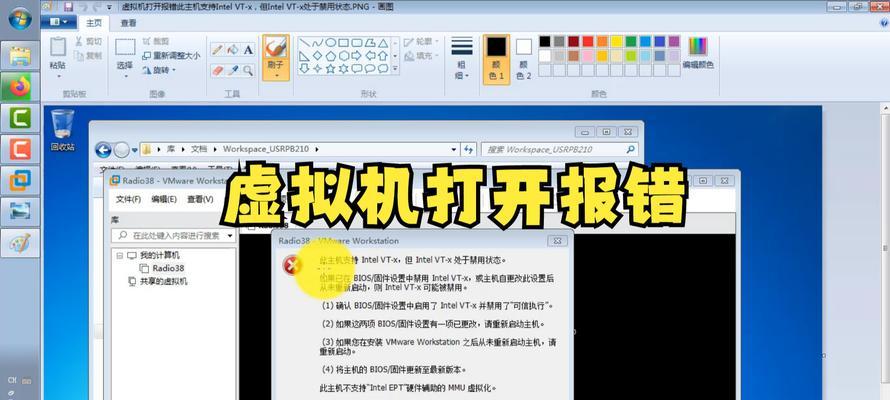Select 共享的虚拟机 in VMware library
Image resolution: width=890 pixels, height=400 pixels.
pos(158,281)
